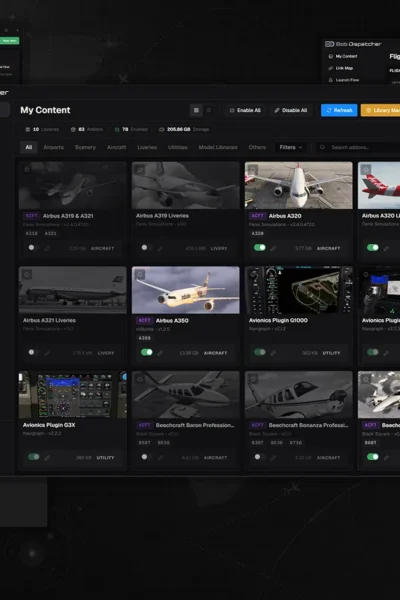Click the BT36 tag on Beechcraft Bonanza

296,443
